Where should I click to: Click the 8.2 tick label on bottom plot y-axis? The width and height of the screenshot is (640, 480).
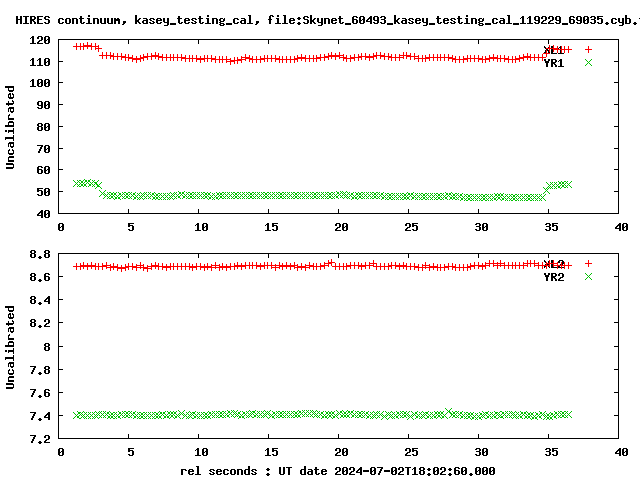[40, 323]
